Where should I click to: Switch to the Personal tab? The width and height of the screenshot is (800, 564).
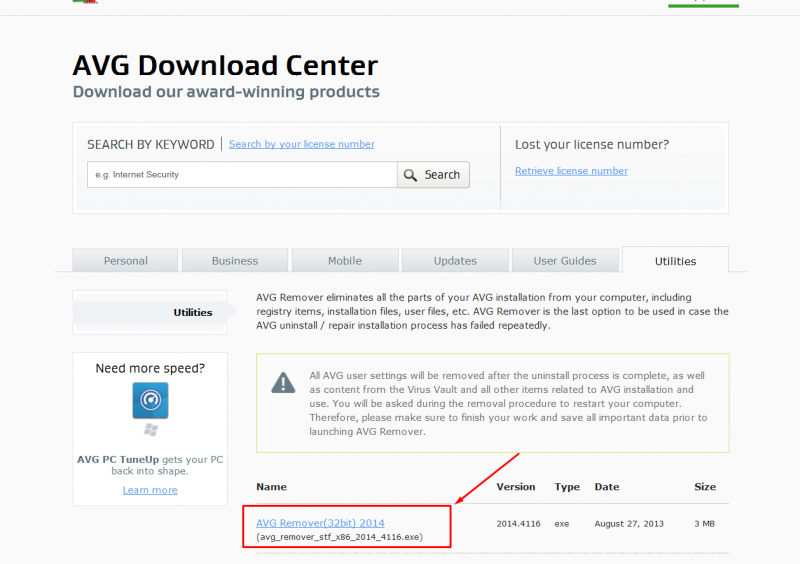125,260
